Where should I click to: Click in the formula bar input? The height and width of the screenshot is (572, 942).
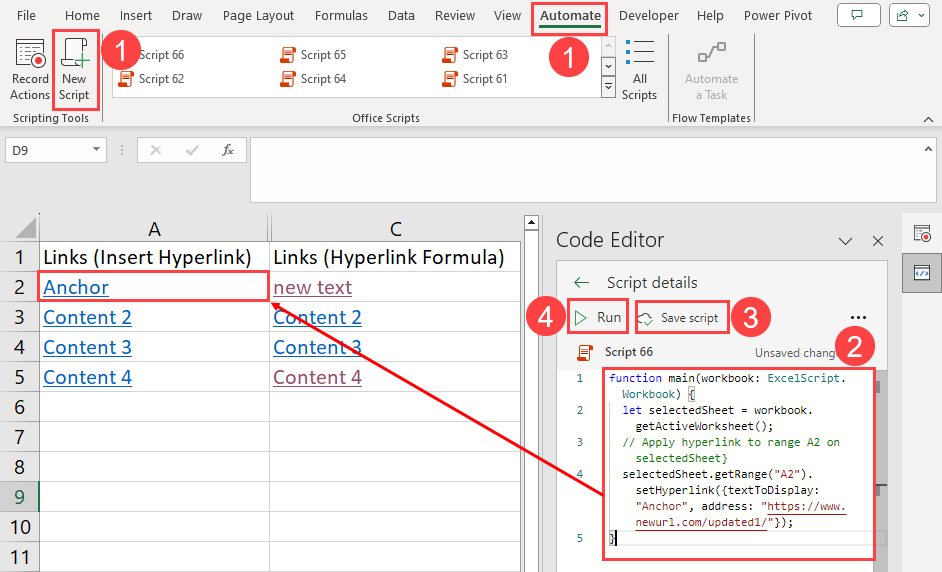(592, 170)
